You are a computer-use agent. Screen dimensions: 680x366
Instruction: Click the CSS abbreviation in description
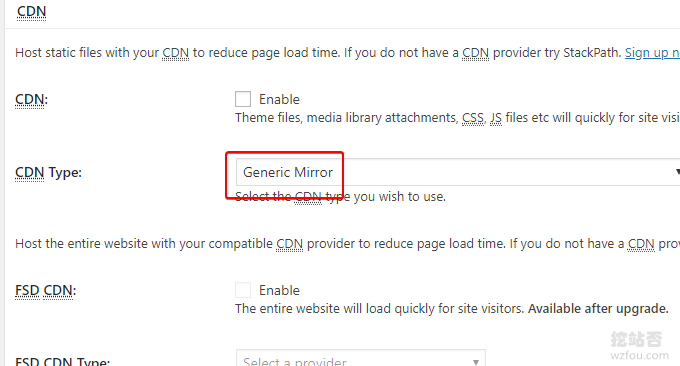coord(473,118)
